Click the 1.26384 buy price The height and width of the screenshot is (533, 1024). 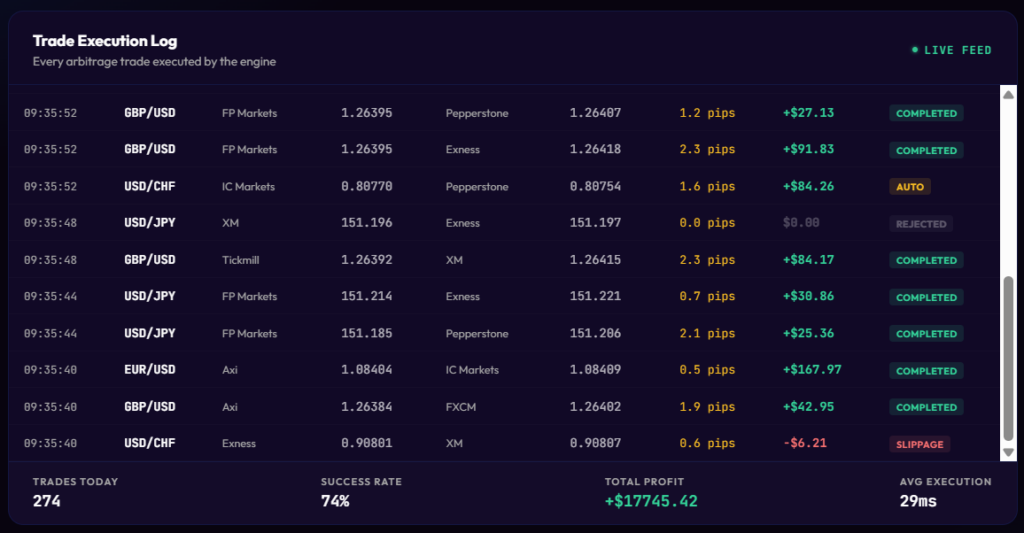(x=366, y=407)
